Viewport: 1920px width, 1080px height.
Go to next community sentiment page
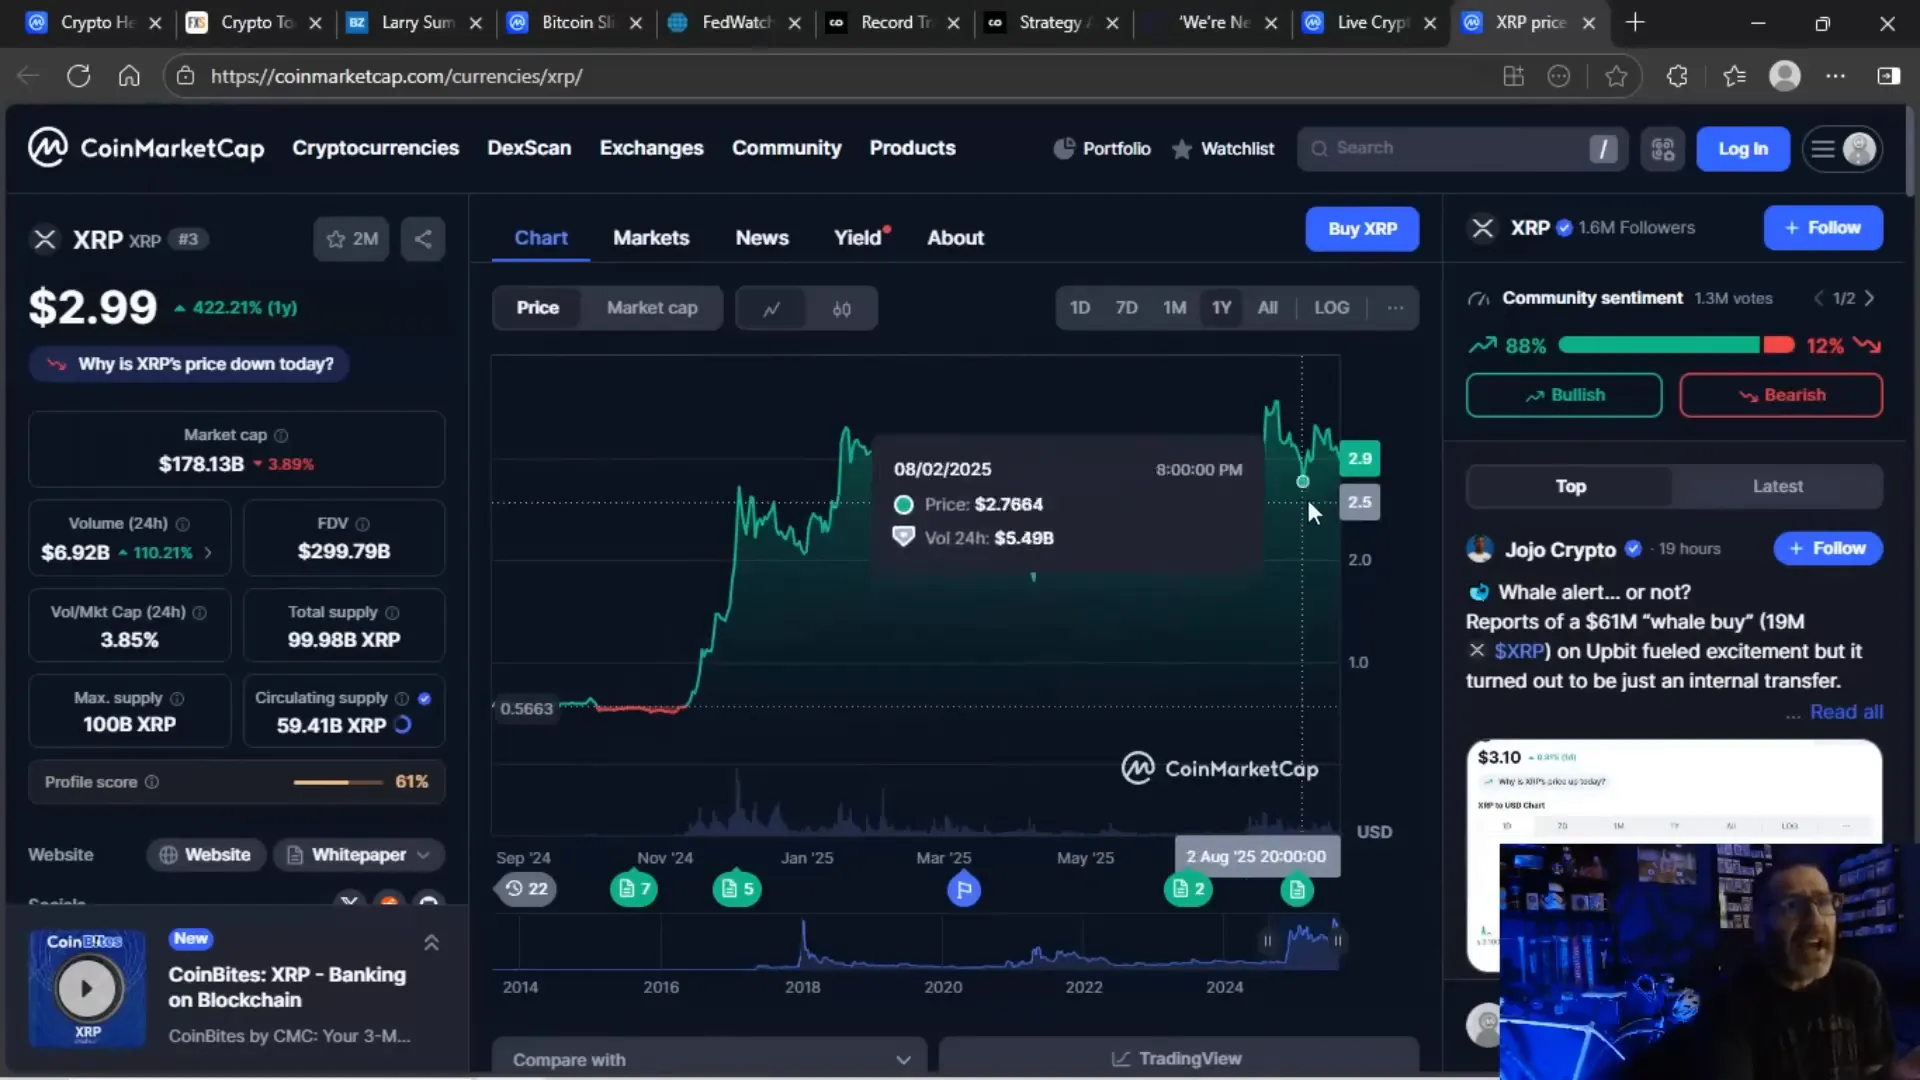pos(1869,298)
